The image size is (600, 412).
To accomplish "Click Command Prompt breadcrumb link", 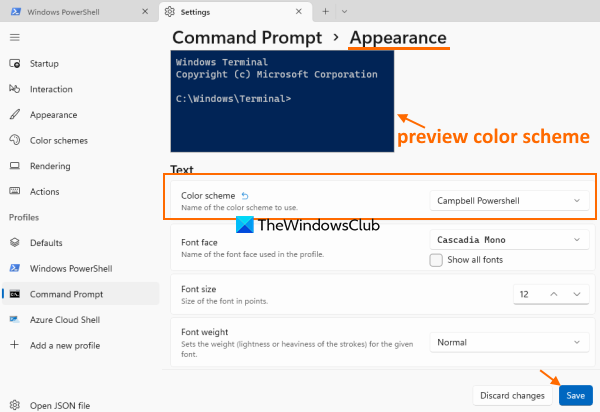I will (x=247, y=37).
